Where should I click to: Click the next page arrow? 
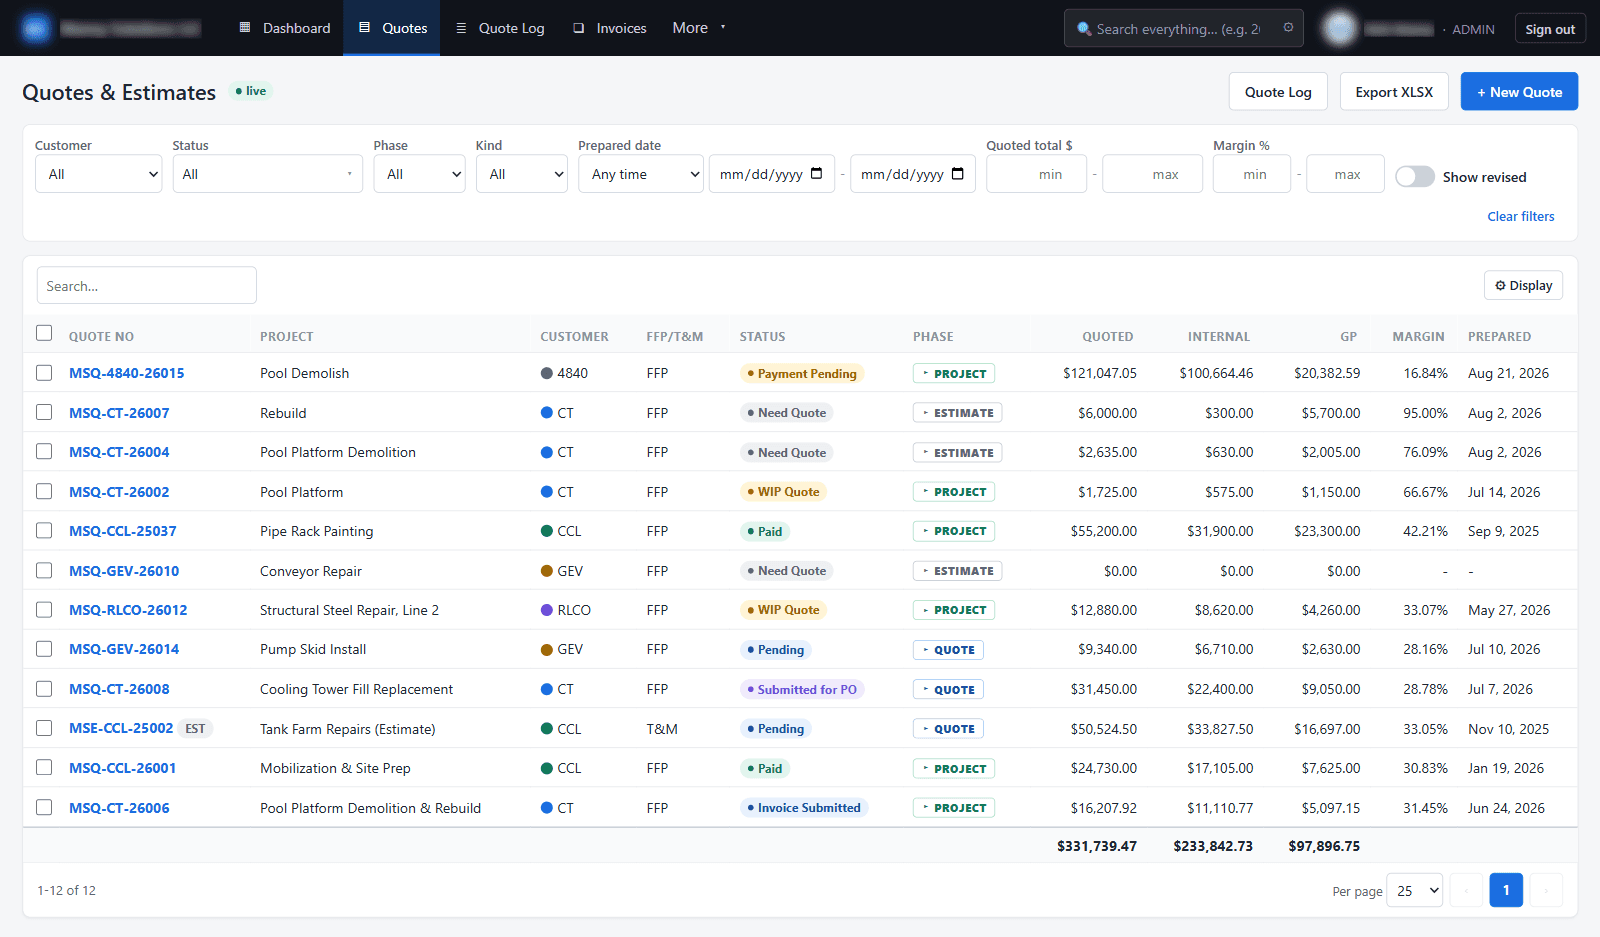pos(1546,890)
